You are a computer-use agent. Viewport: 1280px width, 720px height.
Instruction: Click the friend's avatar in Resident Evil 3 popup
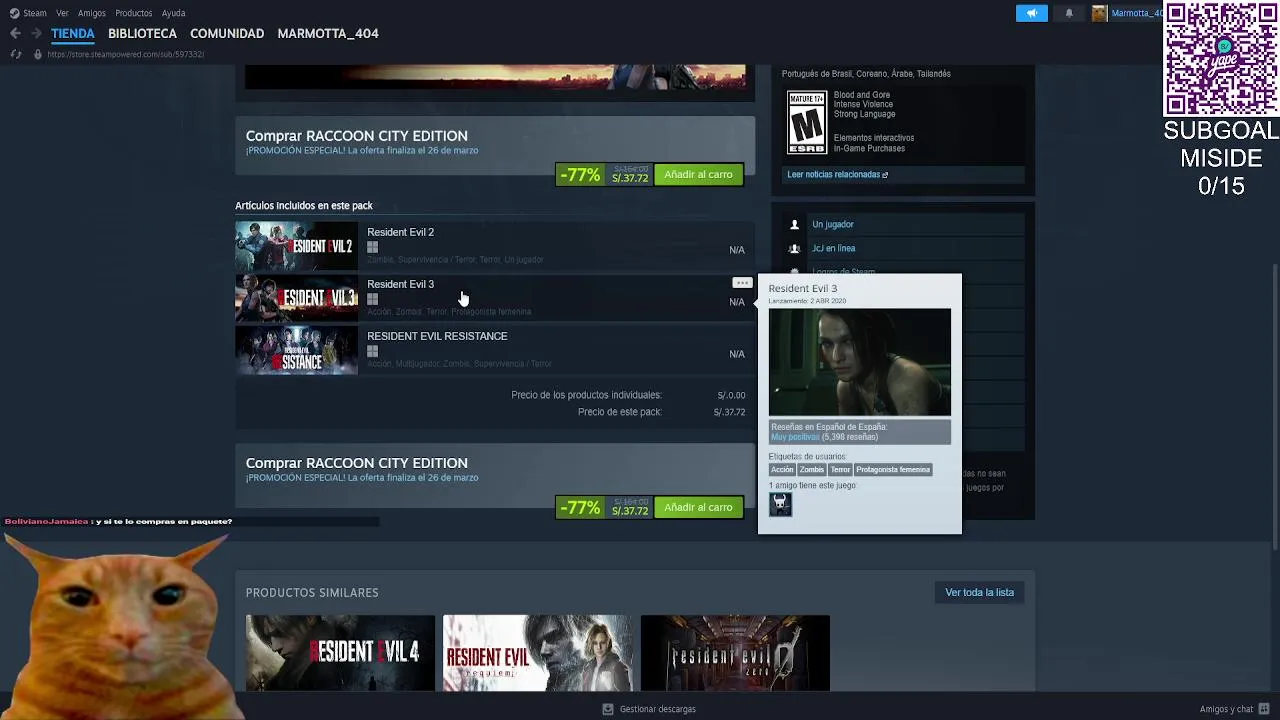pos(780,504)
